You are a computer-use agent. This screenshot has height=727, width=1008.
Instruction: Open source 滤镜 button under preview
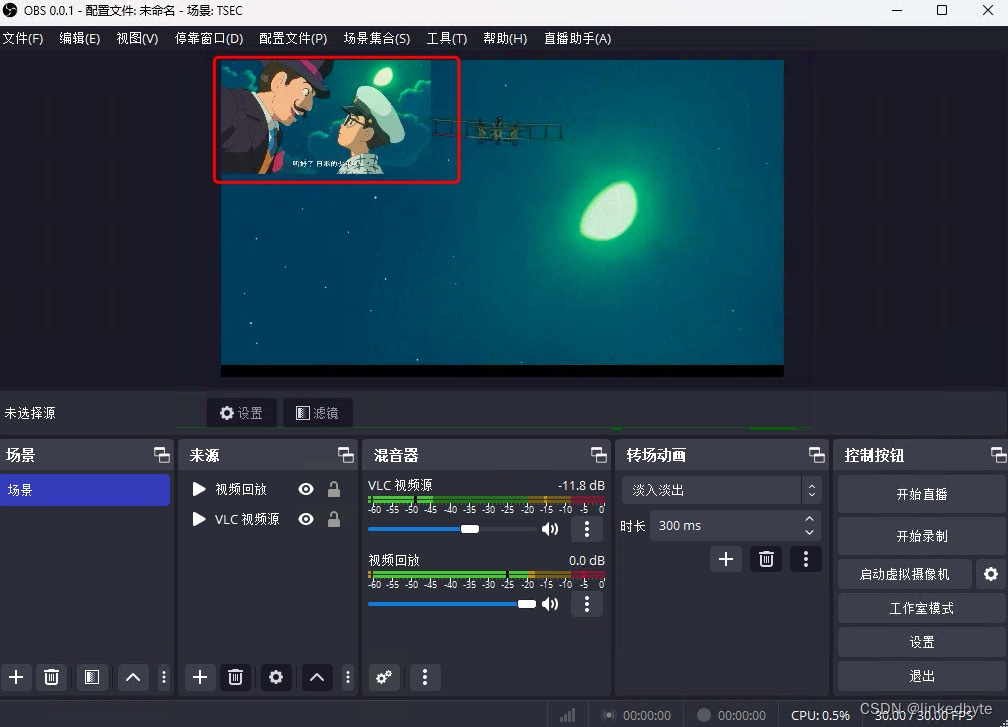click(x=318, y=413)
